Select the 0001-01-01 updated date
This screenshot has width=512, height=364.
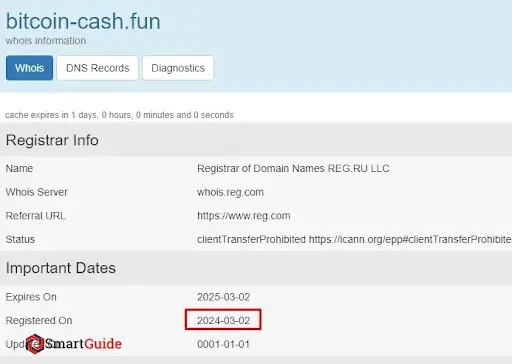223,344
